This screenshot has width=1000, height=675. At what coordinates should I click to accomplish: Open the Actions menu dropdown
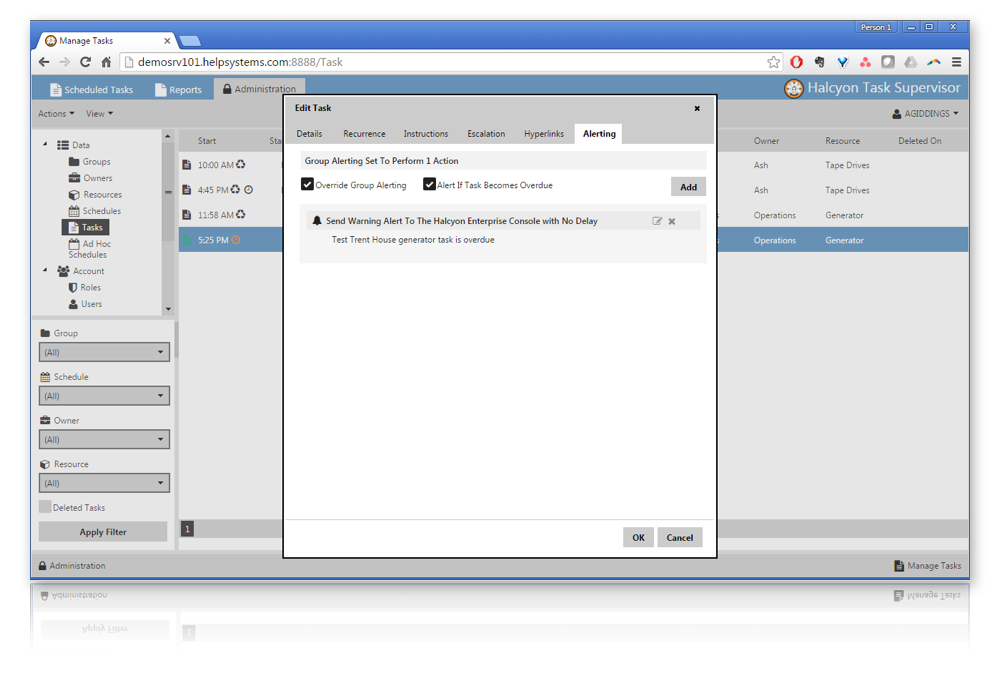[x=56, y=114]
